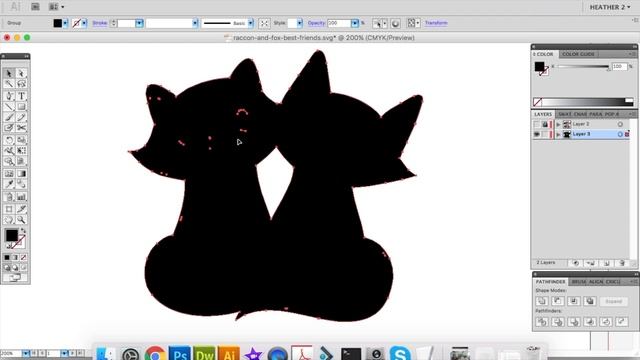
Task: Select the Column Graph tool
Action: pos(21,197)
